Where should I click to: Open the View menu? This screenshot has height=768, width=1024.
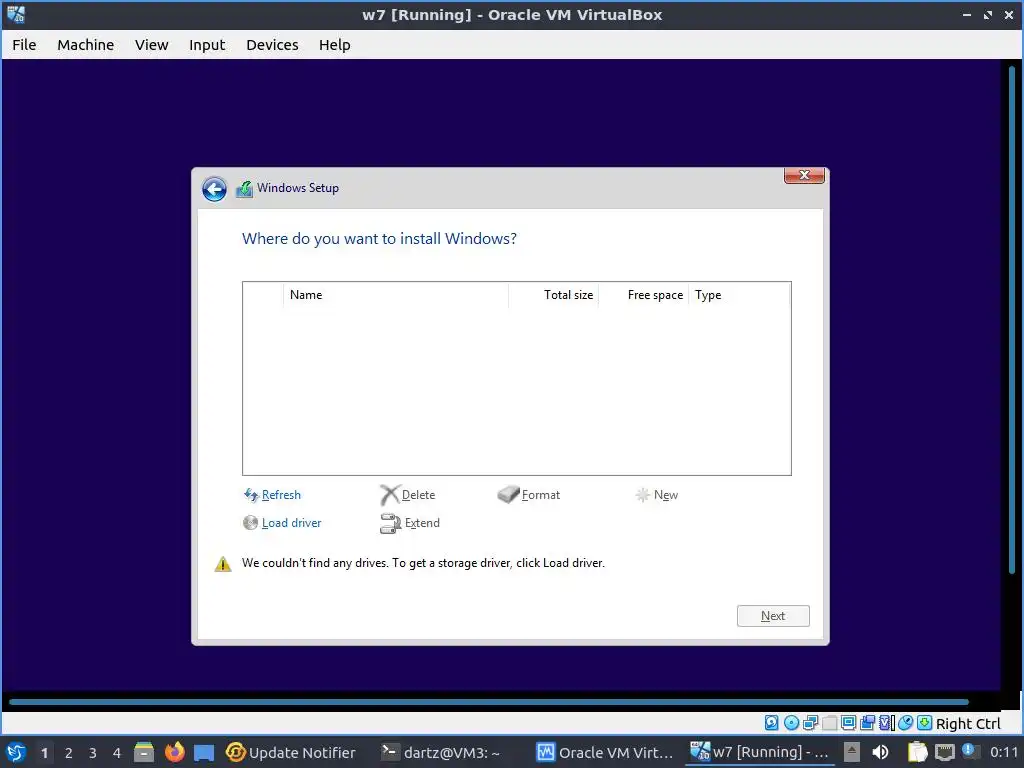click(x=152, y=45)
